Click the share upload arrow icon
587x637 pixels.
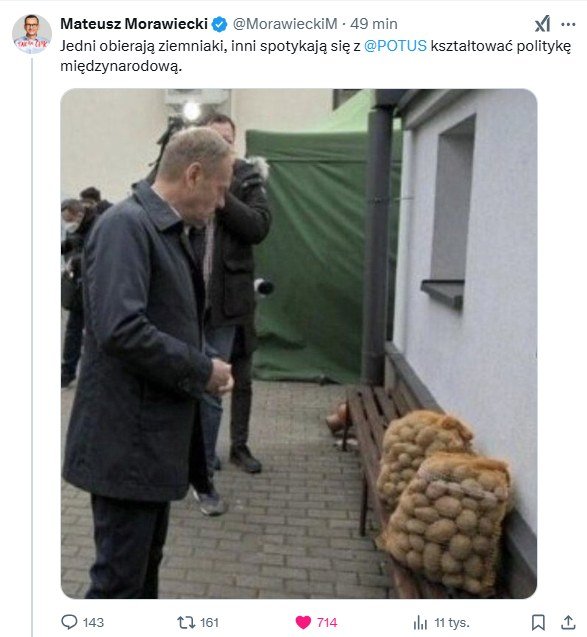coord(568,622)
